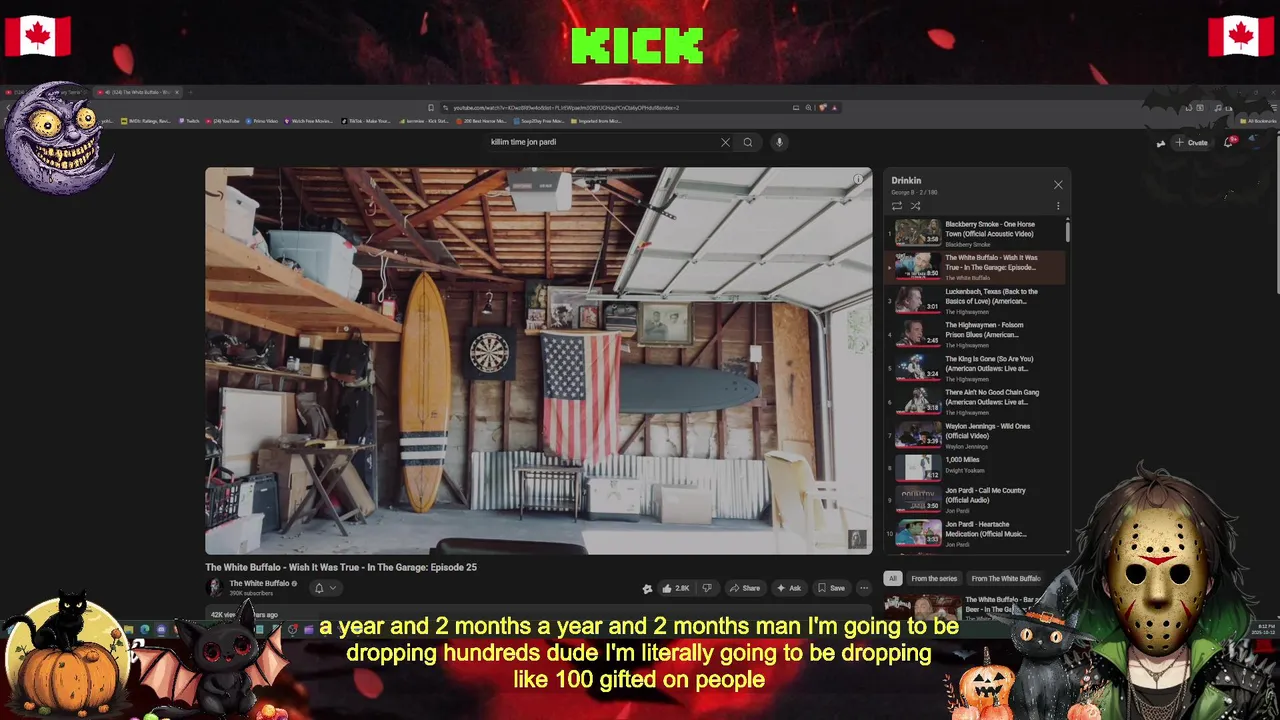Click the browser address bar URL

tap(566, 108)
